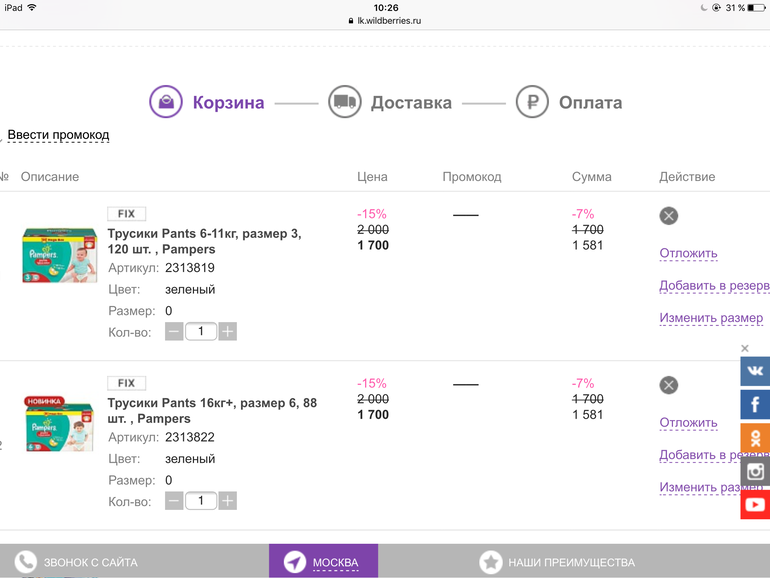This screenshot has width=770, height=578.
Task: Open the Москва city selector
Action: point(323,562)
